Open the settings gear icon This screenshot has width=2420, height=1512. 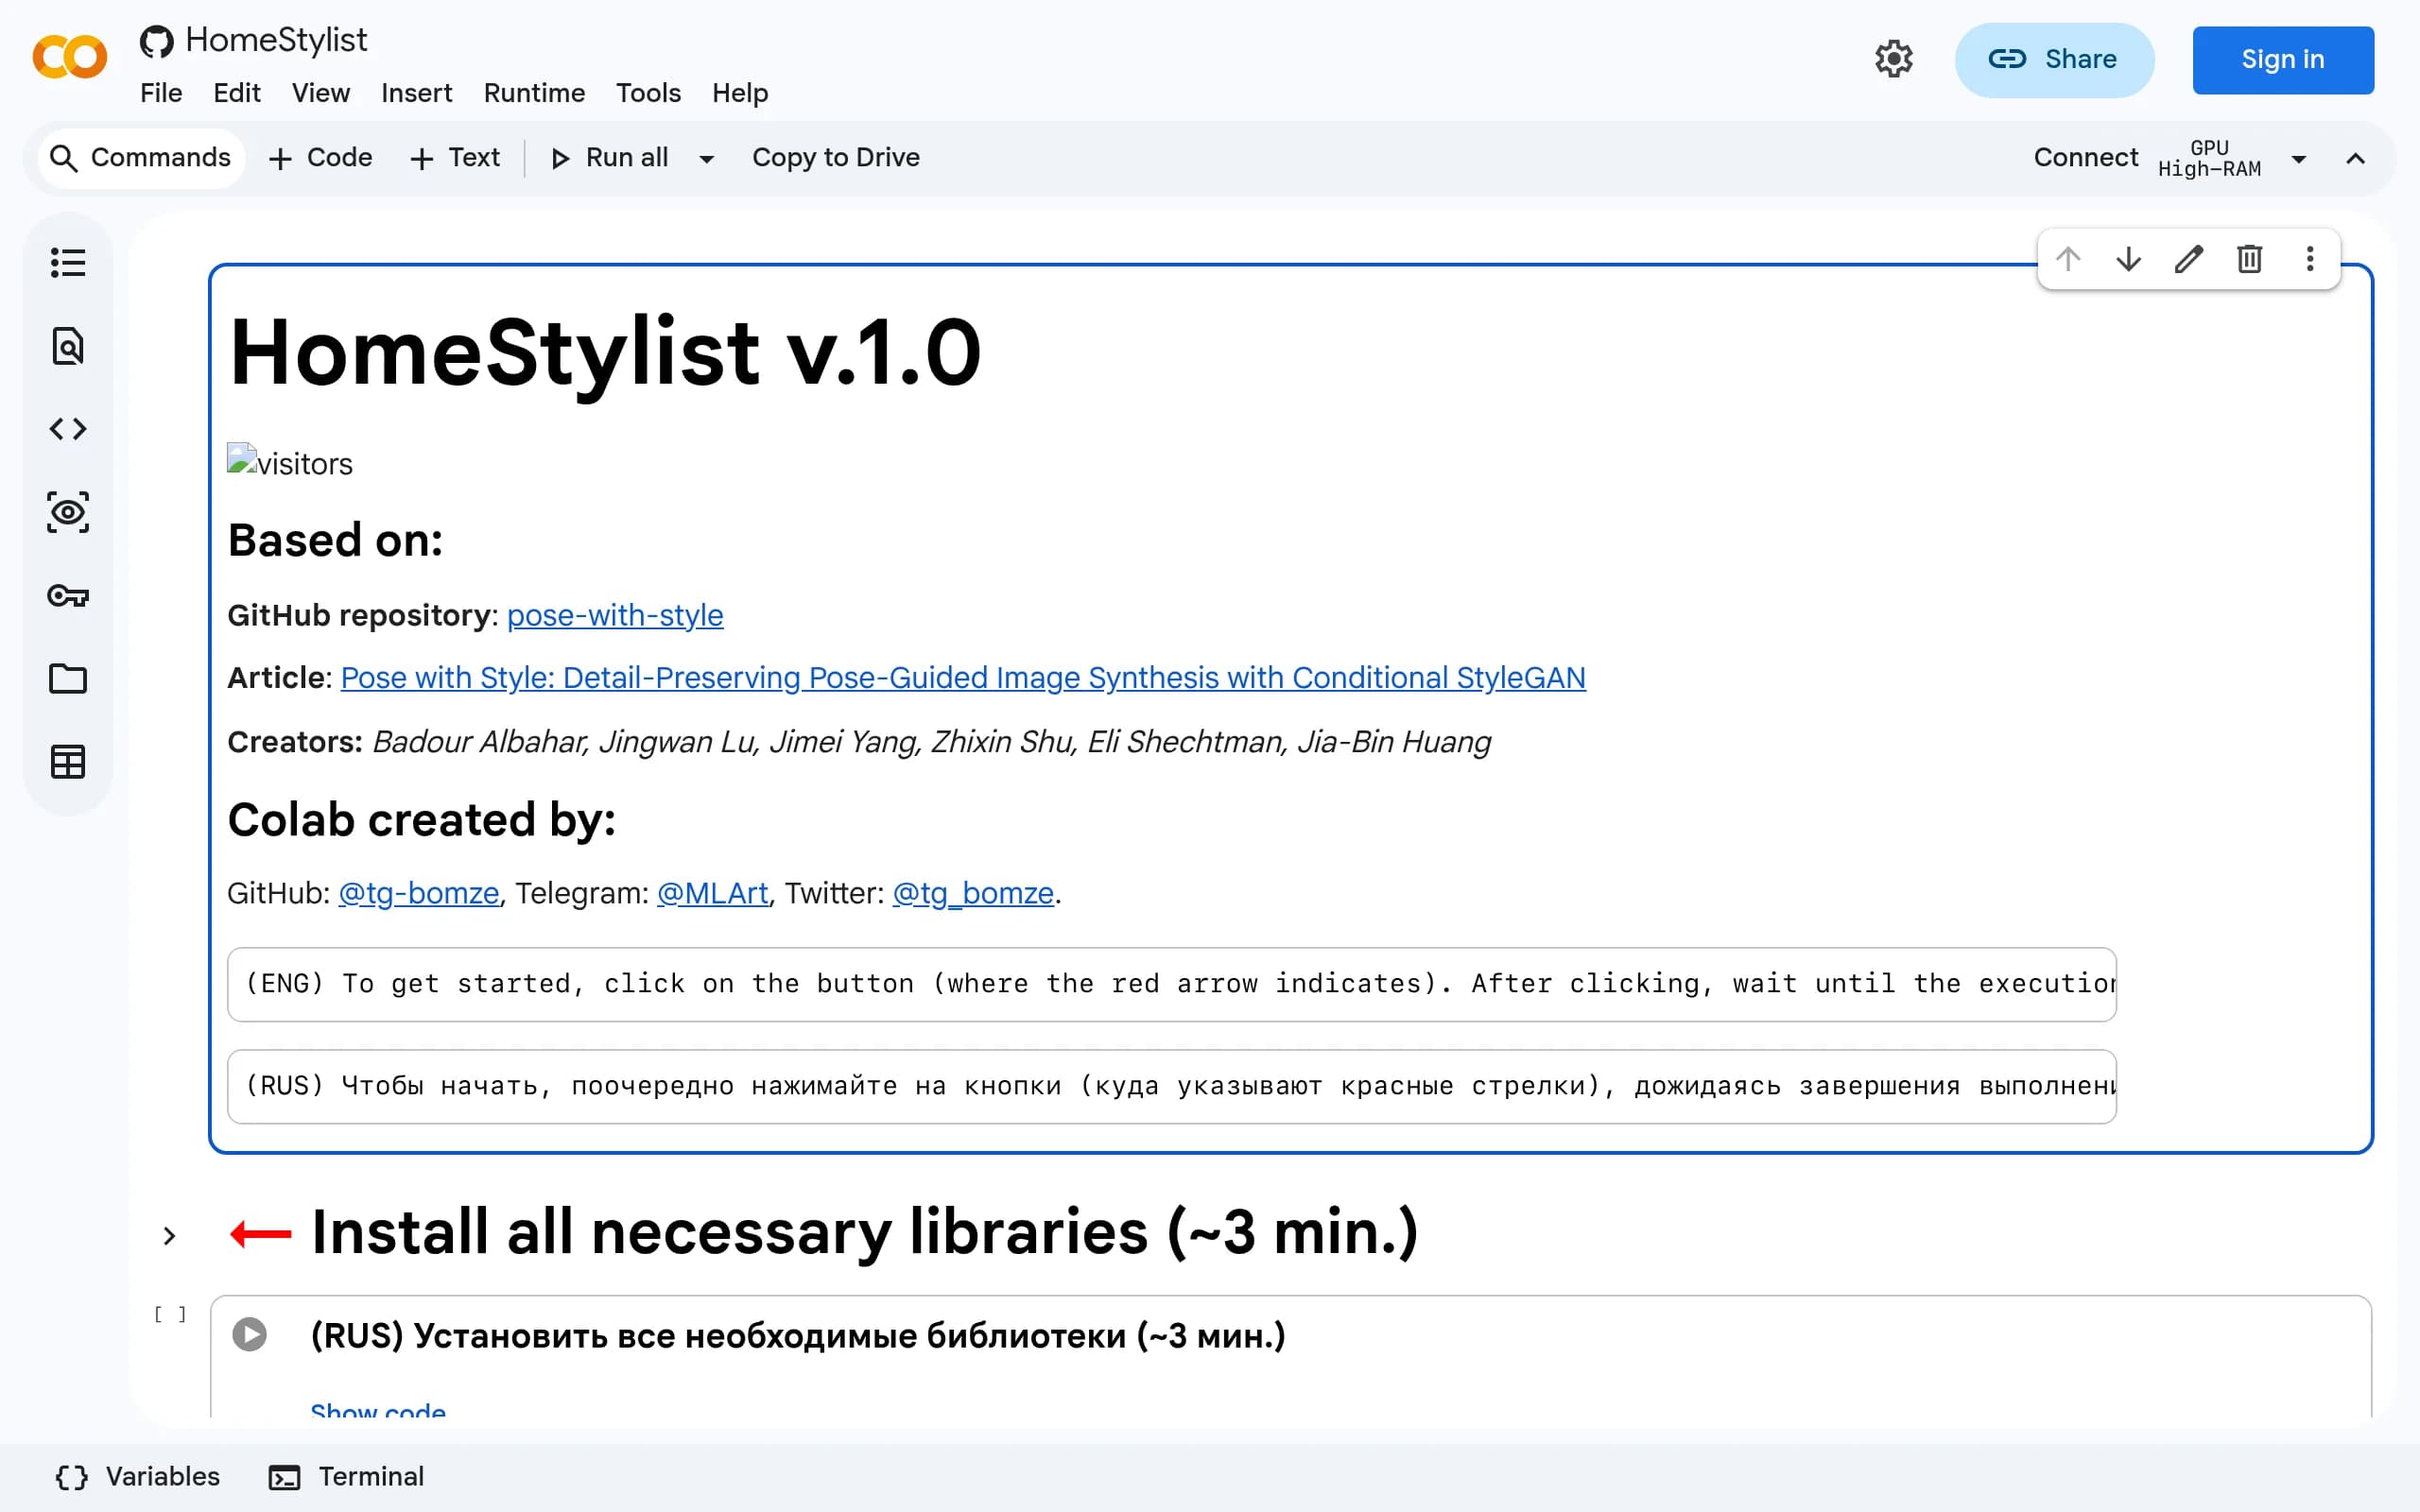point(1893,59)
